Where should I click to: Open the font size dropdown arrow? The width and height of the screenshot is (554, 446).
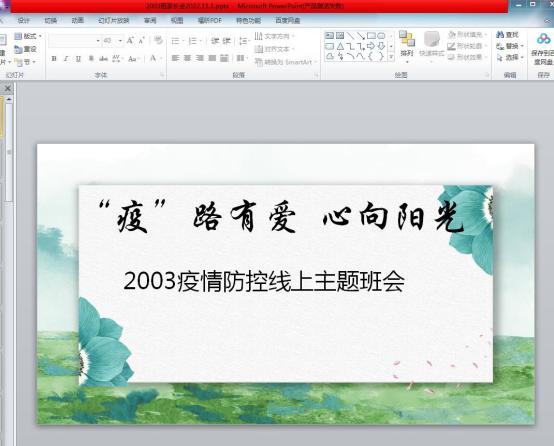[x=120, y=41]
